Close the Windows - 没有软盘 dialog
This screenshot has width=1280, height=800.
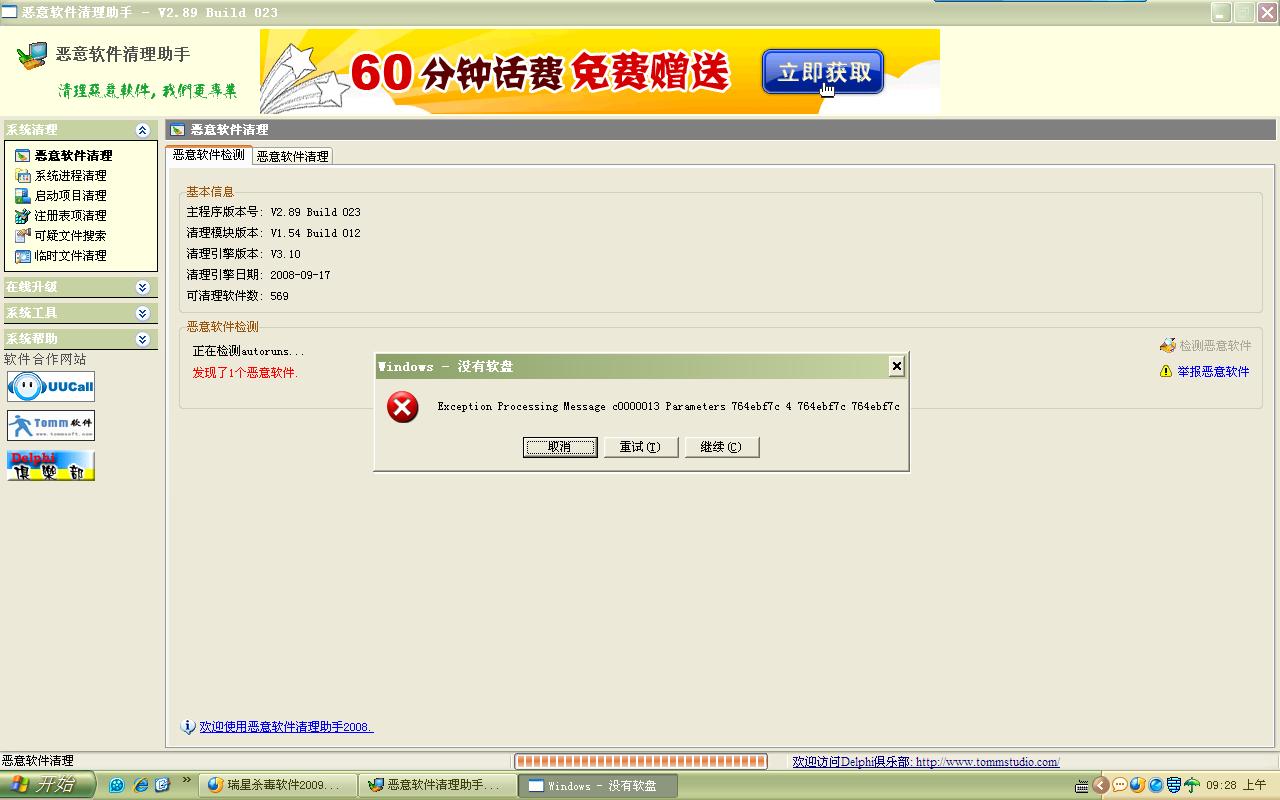(897, 366)
